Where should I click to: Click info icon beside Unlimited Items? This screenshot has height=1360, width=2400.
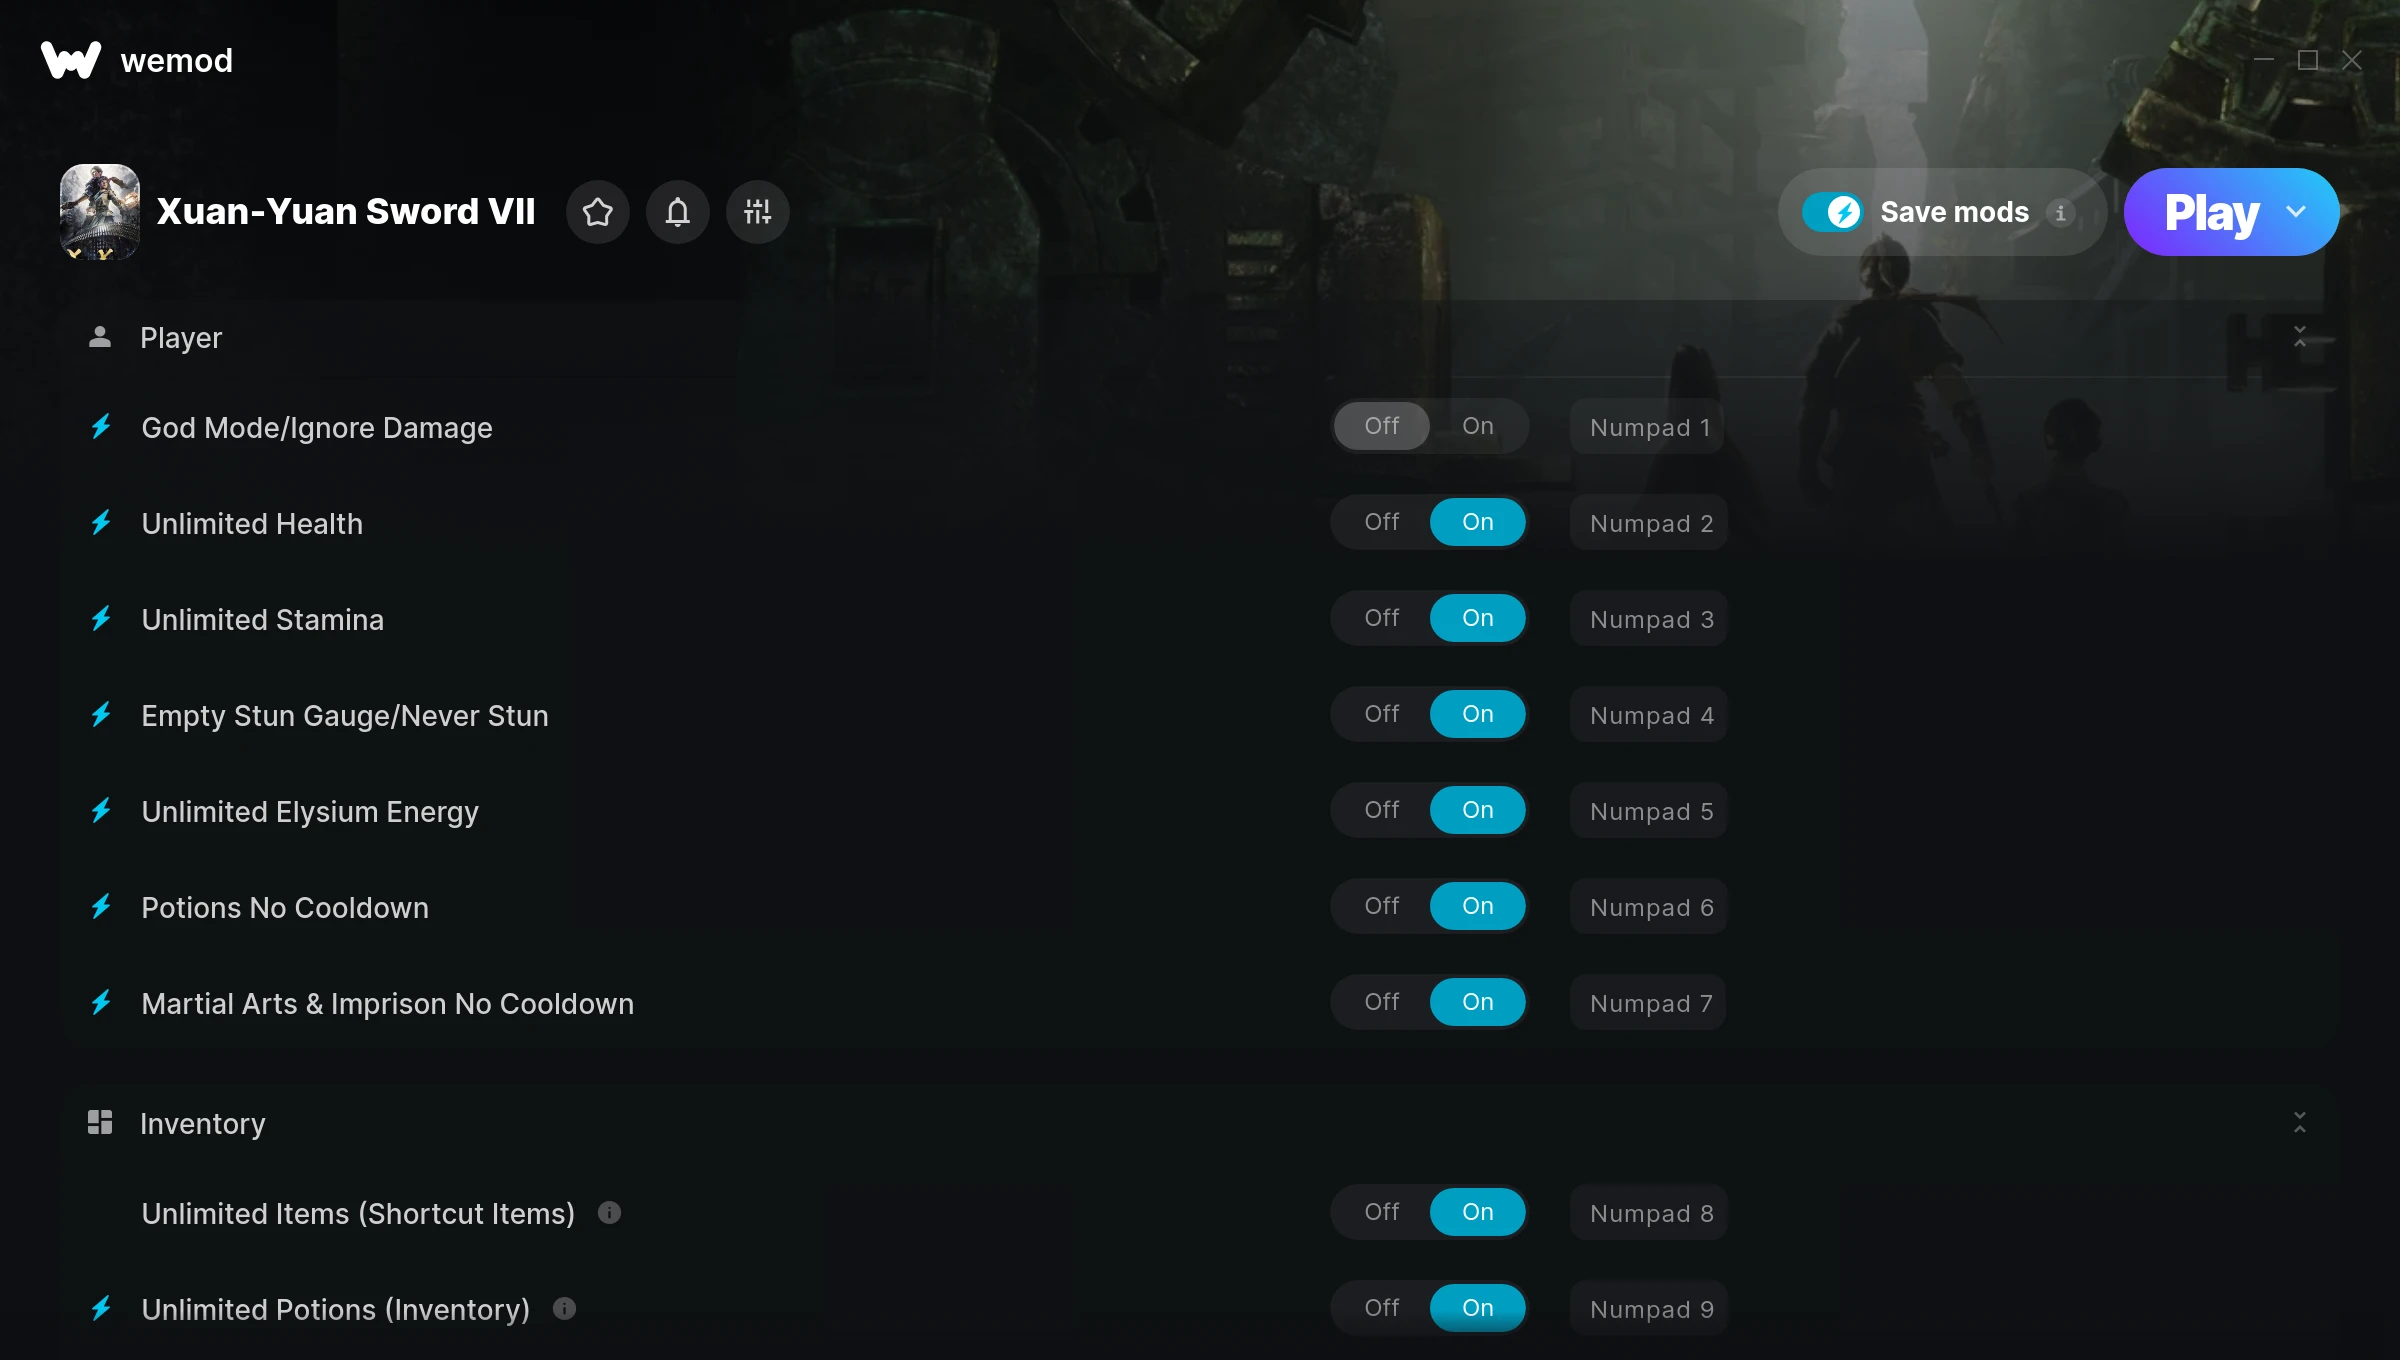coord(609,1213)
